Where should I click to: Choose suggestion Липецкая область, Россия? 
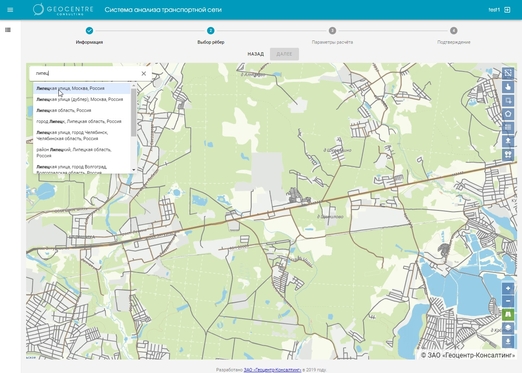pos(82,110)
